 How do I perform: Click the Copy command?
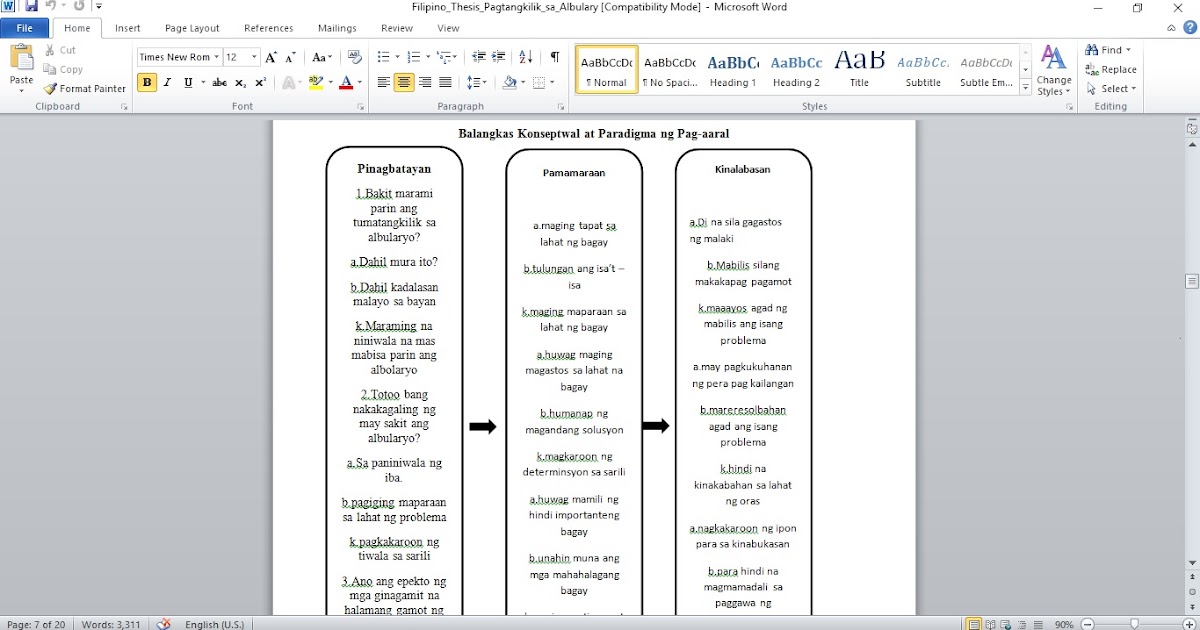click(x=64, y=69)
